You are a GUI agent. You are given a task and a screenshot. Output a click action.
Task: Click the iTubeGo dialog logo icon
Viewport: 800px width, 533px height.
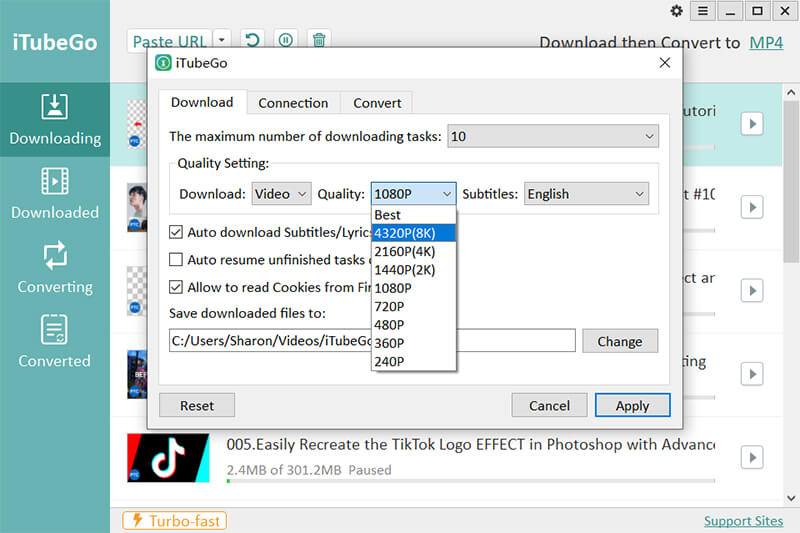[163, 63]
